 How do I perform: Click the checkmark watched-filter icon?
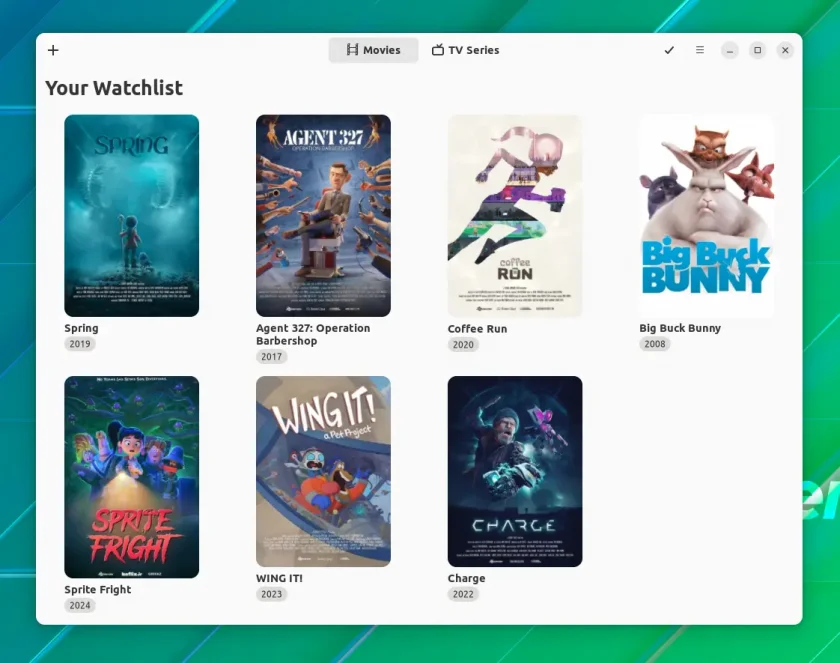point(669,50)
